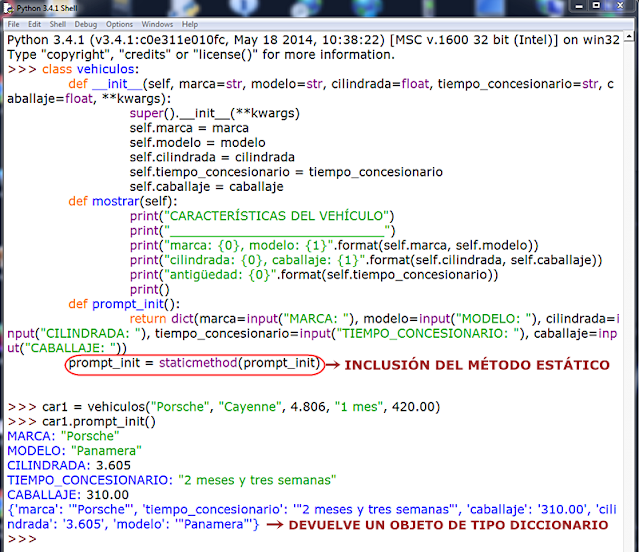This screenshot has height=552, width=639.
Task: Open the Debug menu
Action: coord(86,24)
